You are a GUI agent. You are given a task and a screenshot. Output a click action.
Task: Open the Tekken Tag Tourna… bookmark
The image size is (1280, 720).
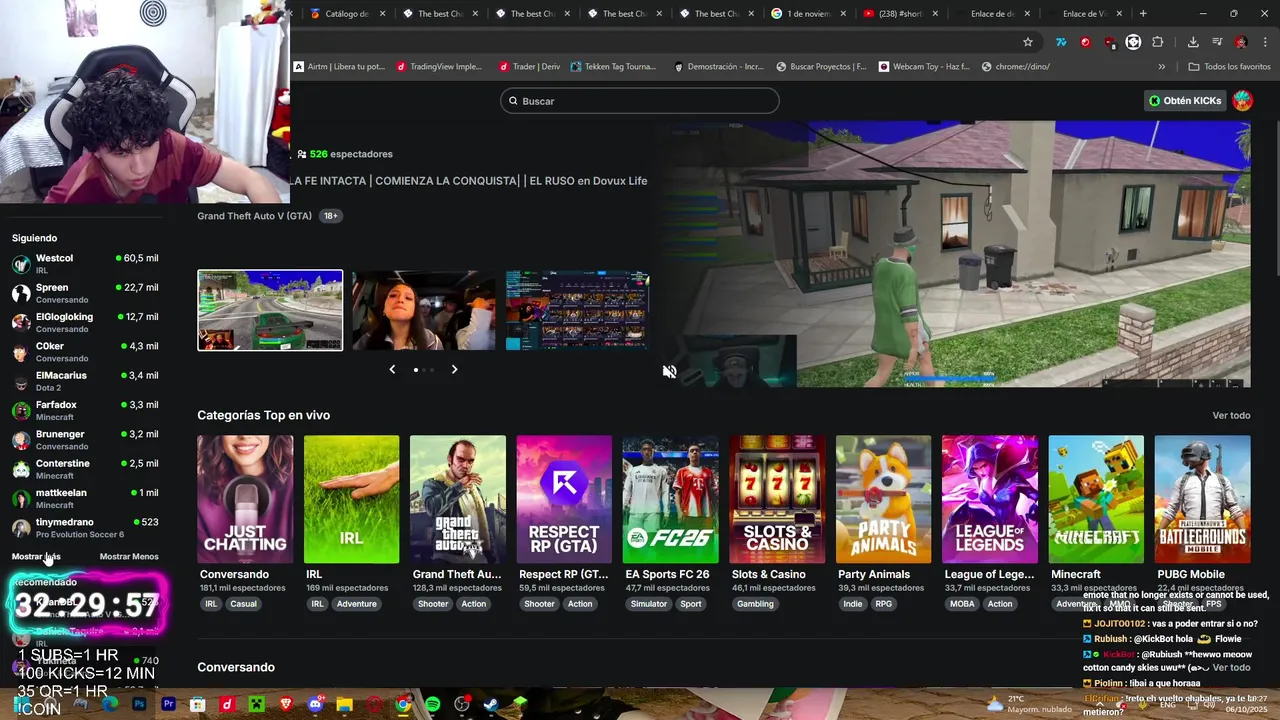613,67
